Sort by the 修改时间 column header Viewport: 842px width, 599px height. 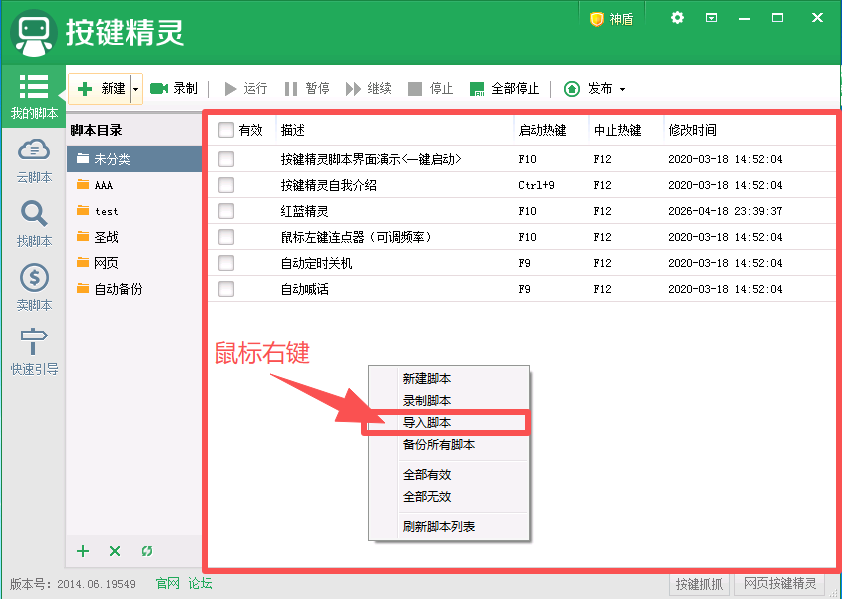point(750,130)
